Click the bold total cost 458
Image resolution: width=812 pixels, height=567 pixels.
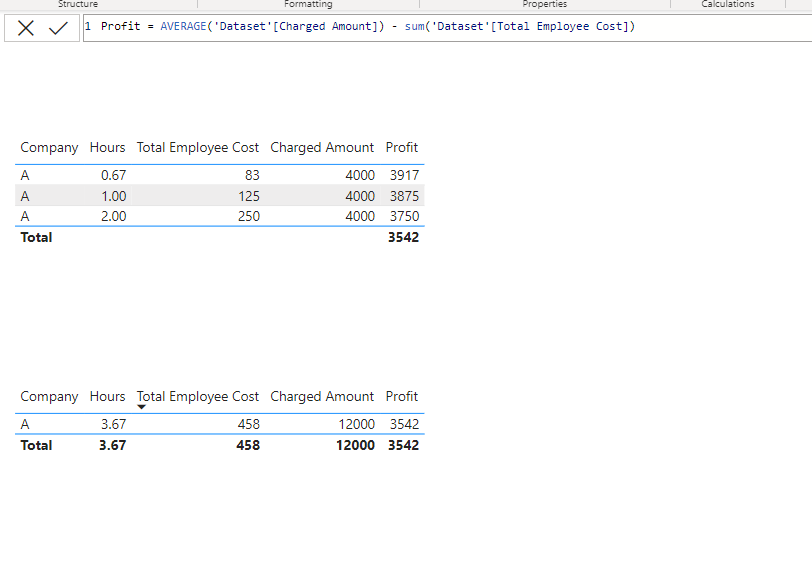click(x=248, y=446)
